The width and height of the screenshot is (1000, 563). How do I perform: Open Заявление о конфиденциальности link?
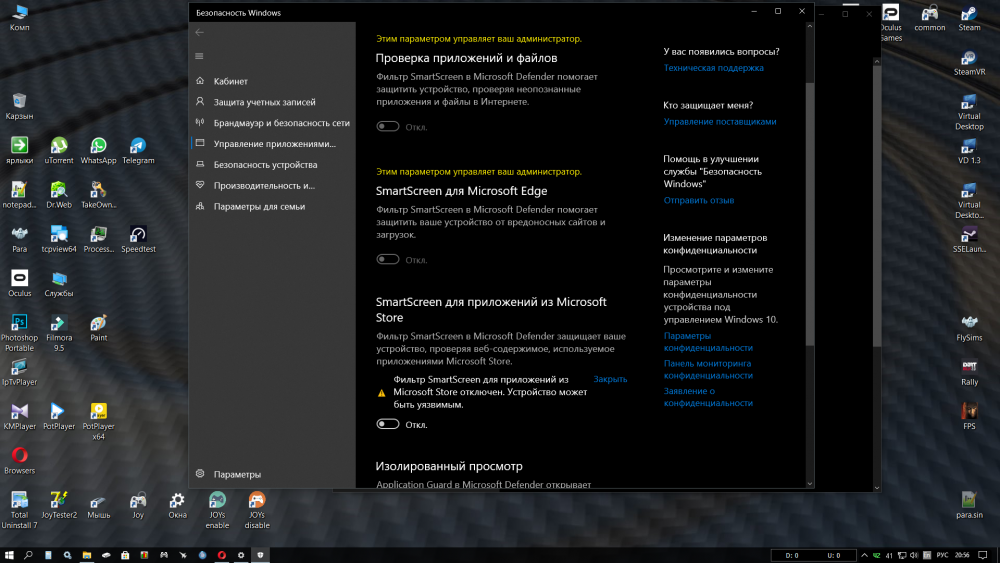708,397
